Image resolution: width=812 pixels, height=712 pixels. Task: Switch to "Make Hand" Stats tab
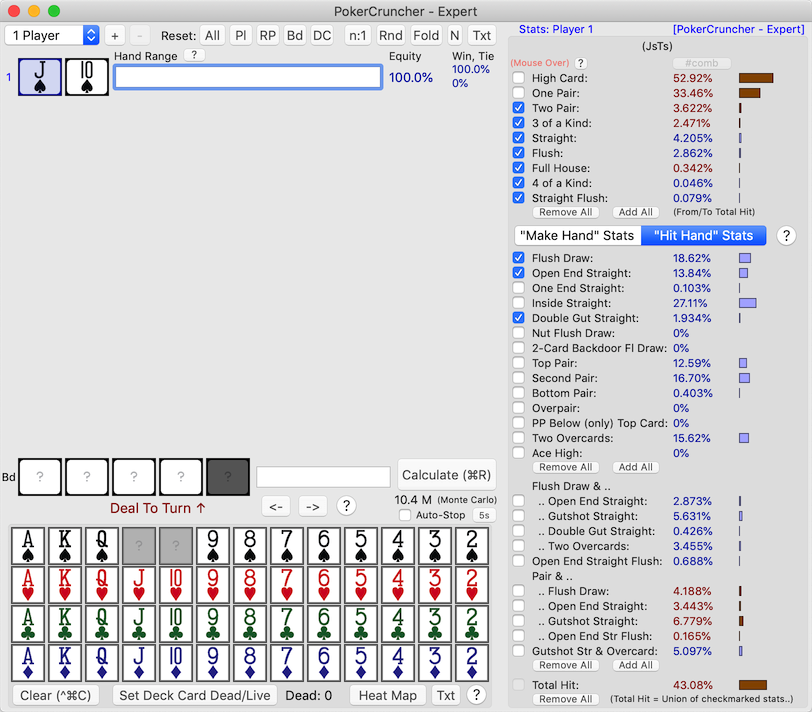click(577, 236)
